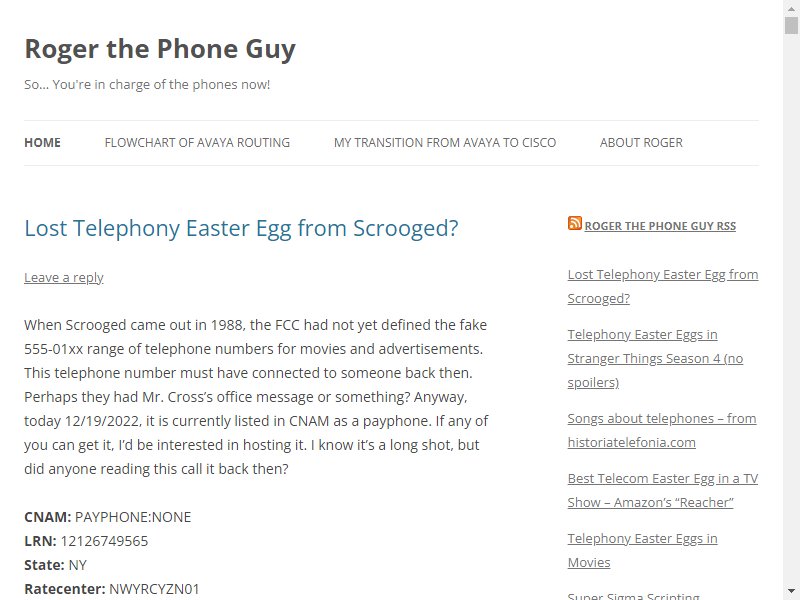Click the vertical scrollbar thumb
Viewport: 800px width, 600px height.
coord(791,25)
